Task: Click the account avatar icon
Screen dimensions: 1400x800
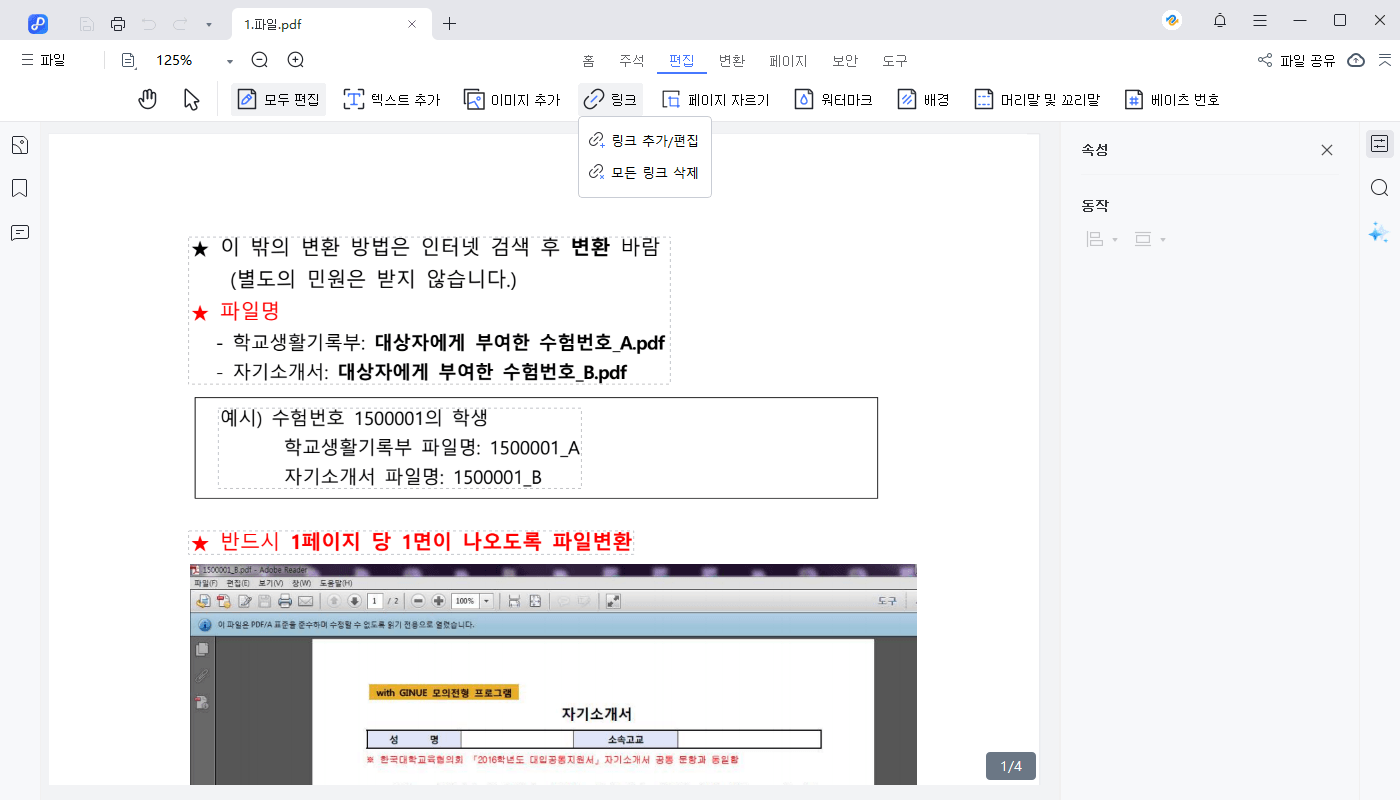Action: (1173, 20)
